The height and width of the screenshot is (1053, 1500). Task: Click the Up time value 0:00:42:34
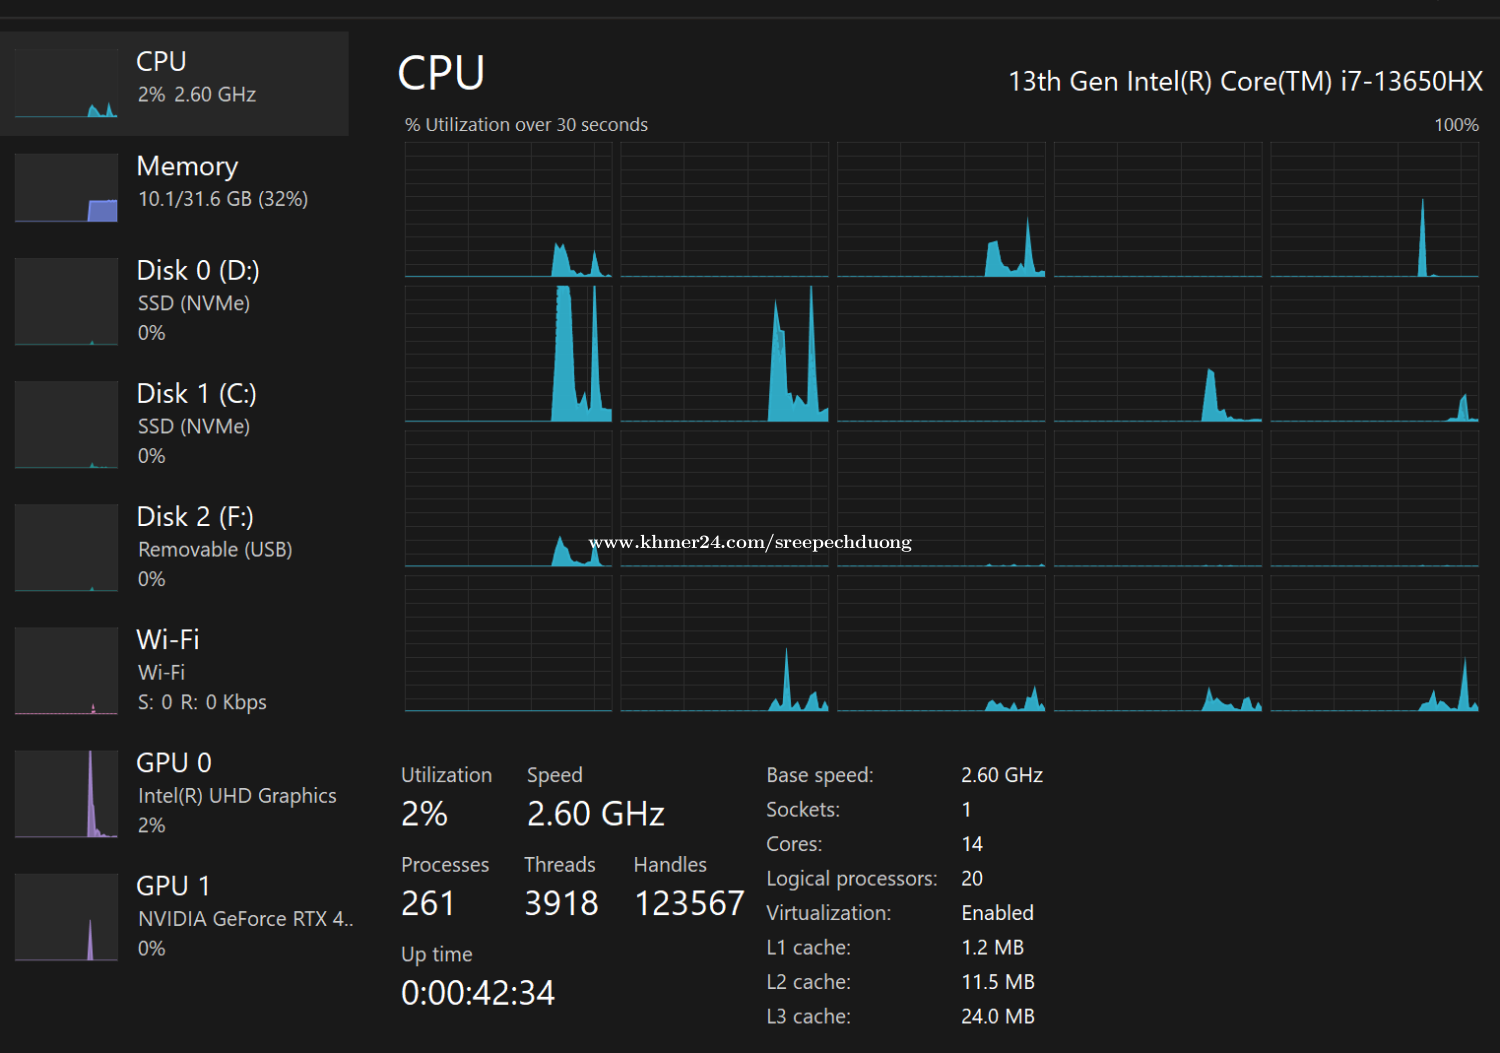pos(478,993)
